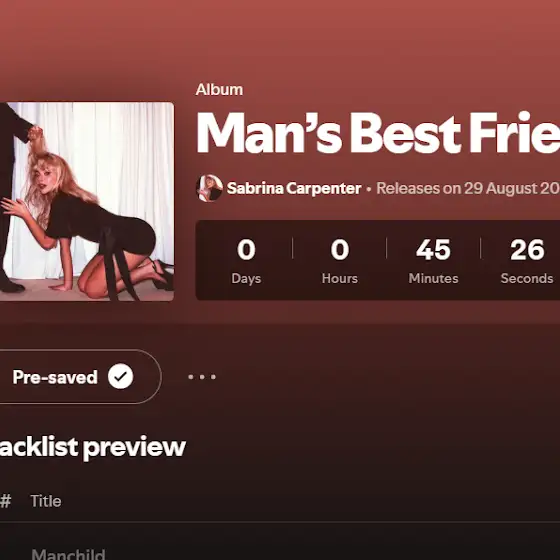This screenshot has height=560, width=560.
Task: Toggle the Pre-saved checkmark icon
Action: (121, 376)
